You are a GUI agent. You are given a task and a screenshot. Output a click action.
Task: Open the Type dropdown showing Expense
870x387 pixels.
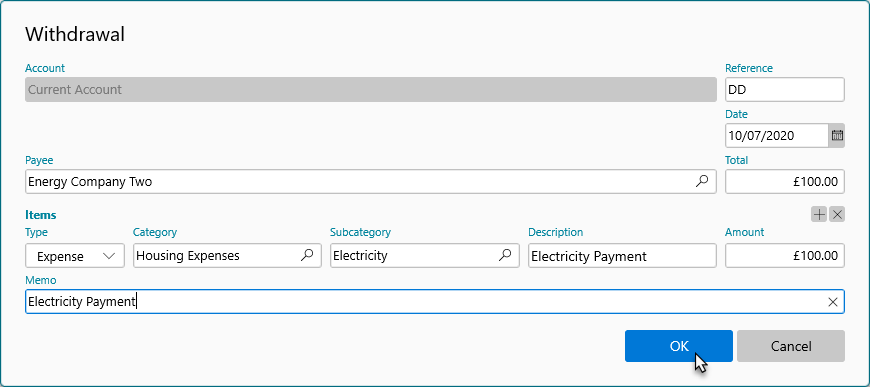75,255
